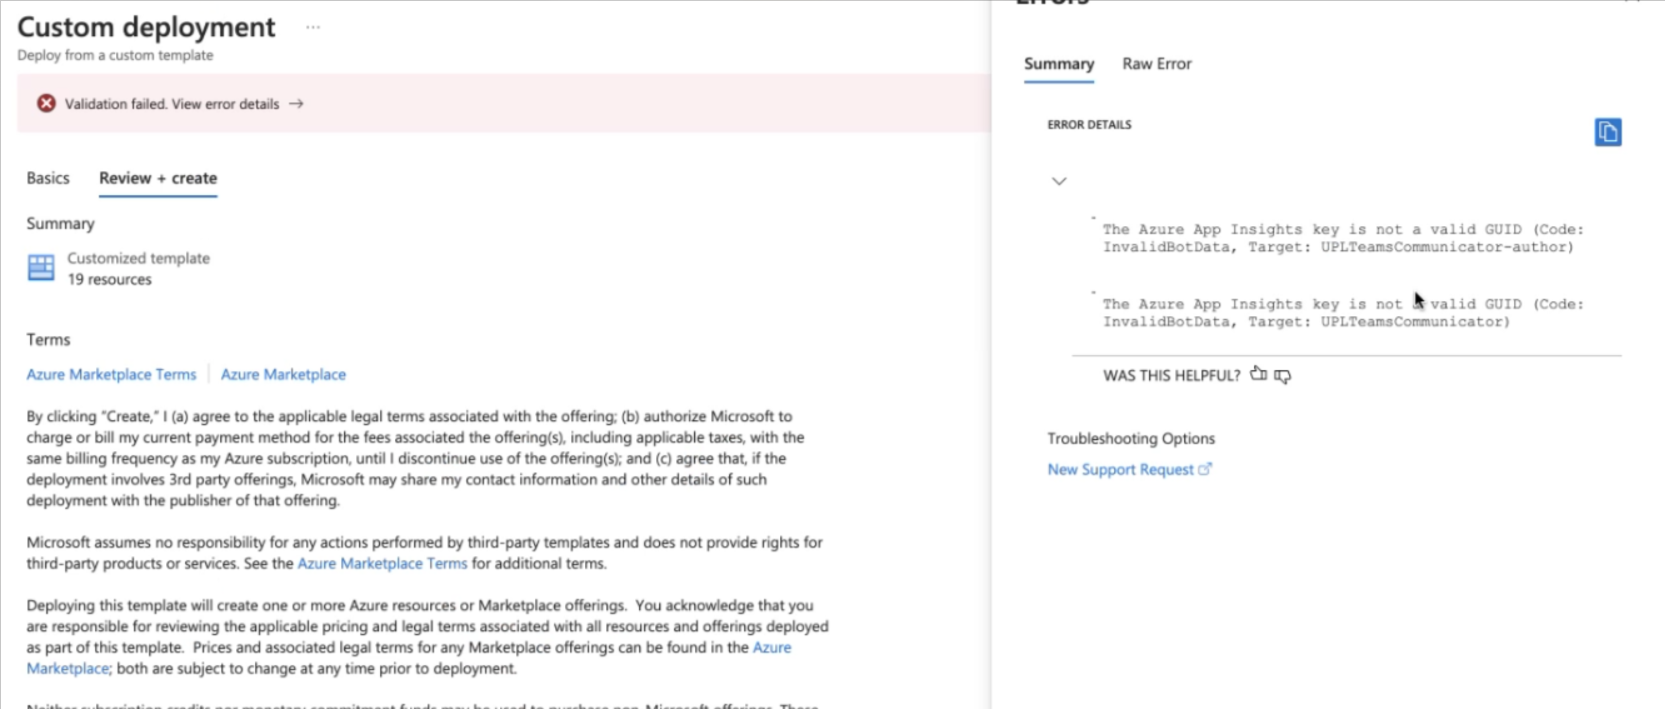Image resolution: width=1665 pixels, height=709 pixels.
Task: Switch to the Raw Error tab
Action: (1157, 63)
